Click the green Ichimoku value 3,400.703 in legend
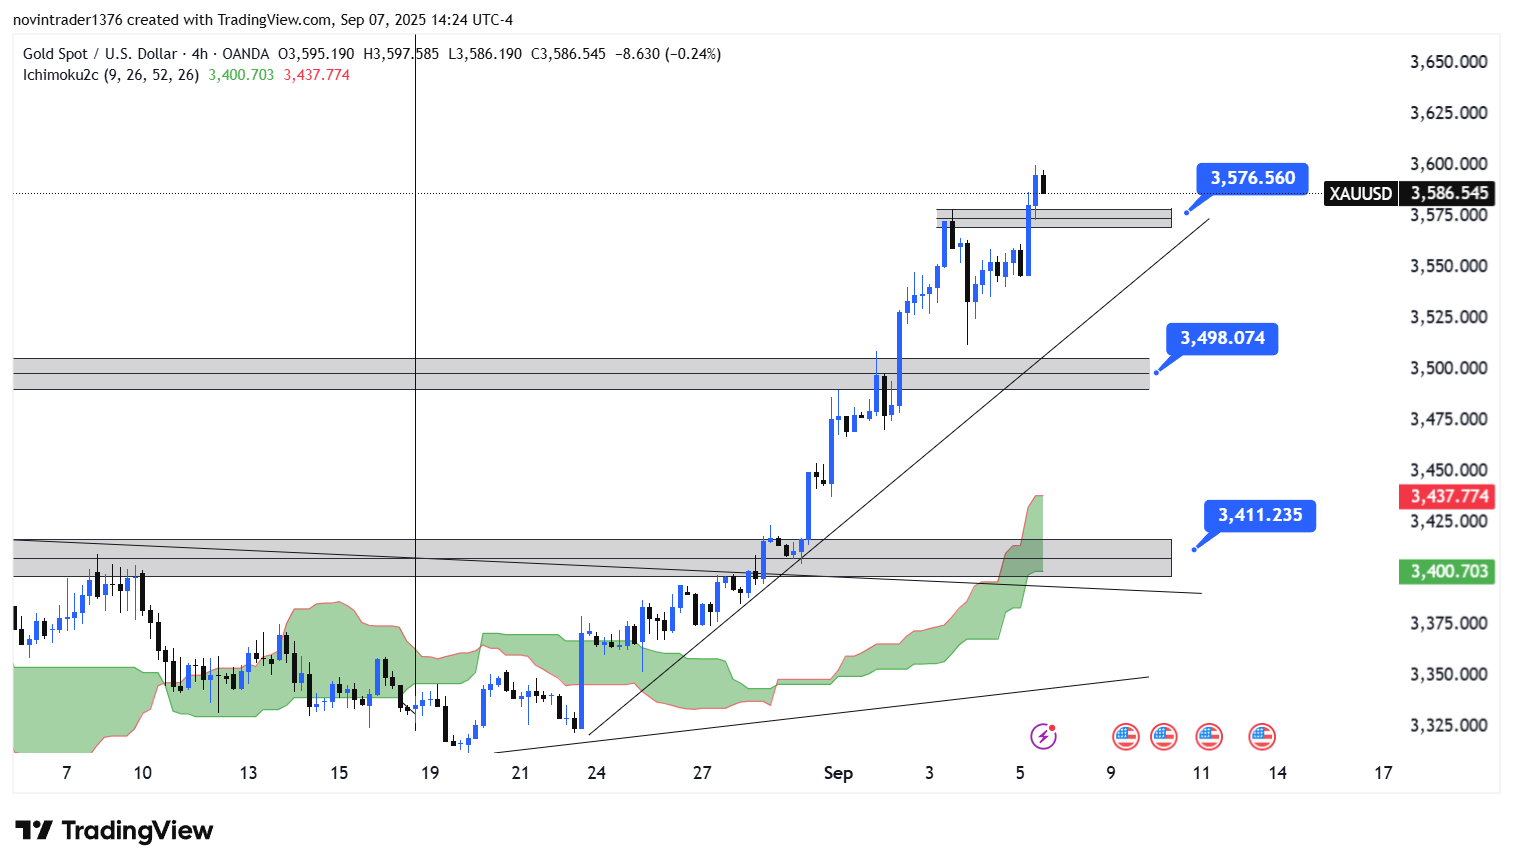Screen dimensions: 1513x868 [x=241, y=75]
